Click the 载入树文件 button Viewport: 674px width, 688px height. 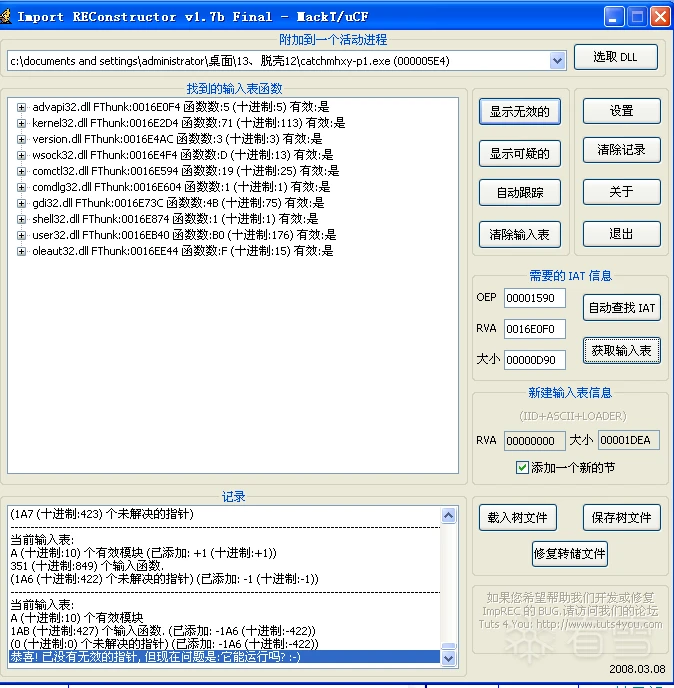tap(518, 518)
